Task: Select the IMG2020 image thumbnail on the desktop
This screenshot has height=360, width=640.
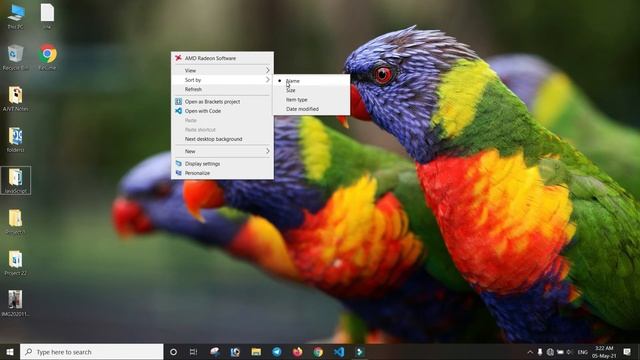Action: (x=16, y=304)
